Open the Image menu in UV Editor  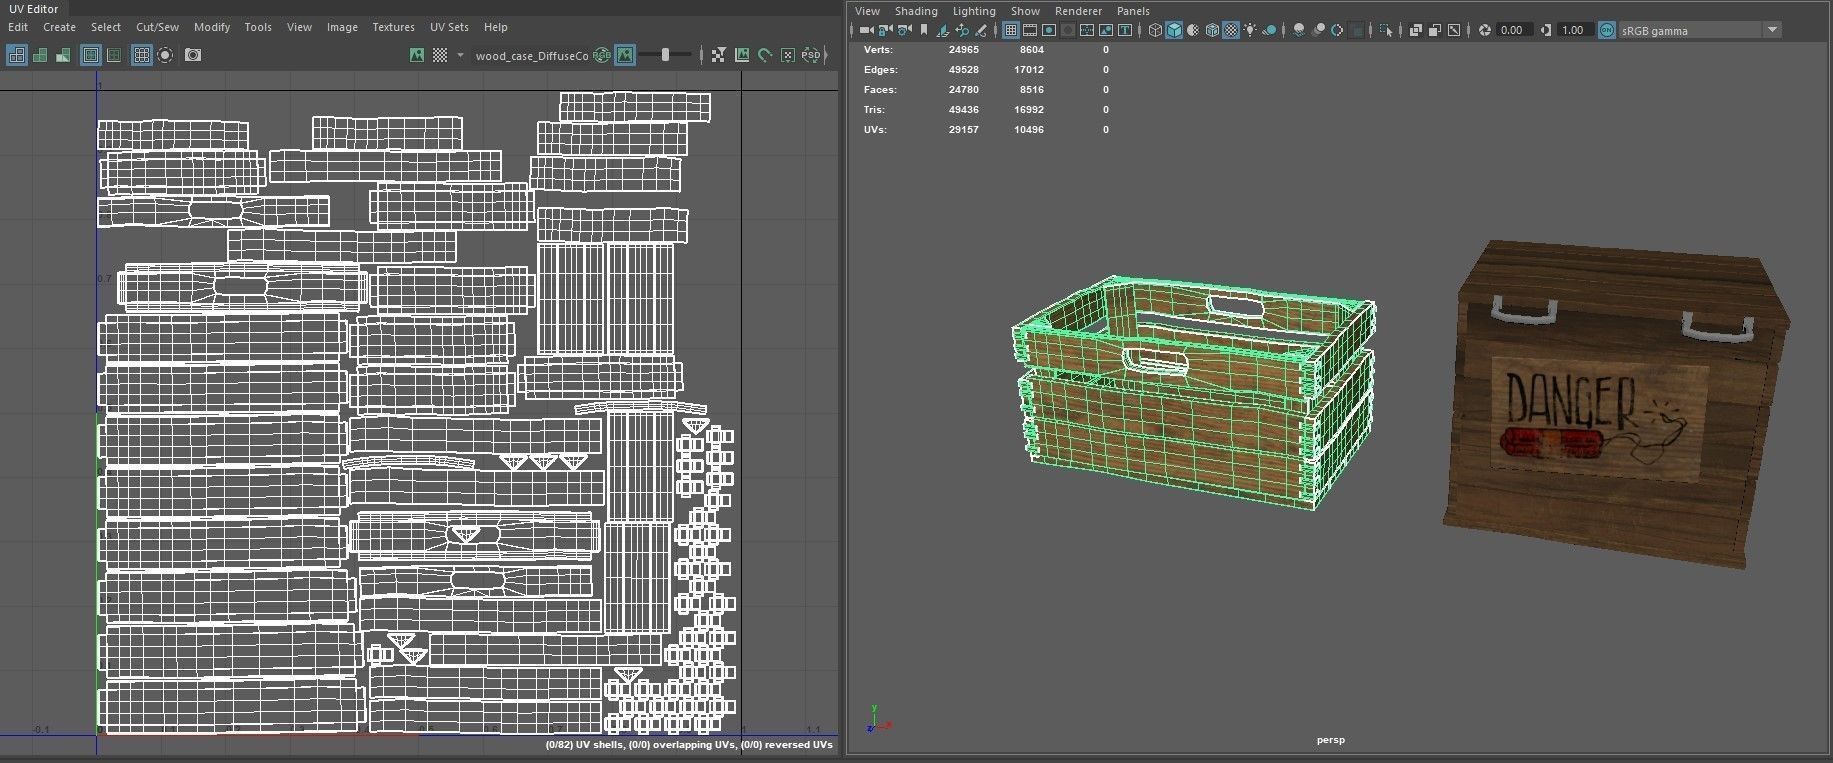click(342, 27)
